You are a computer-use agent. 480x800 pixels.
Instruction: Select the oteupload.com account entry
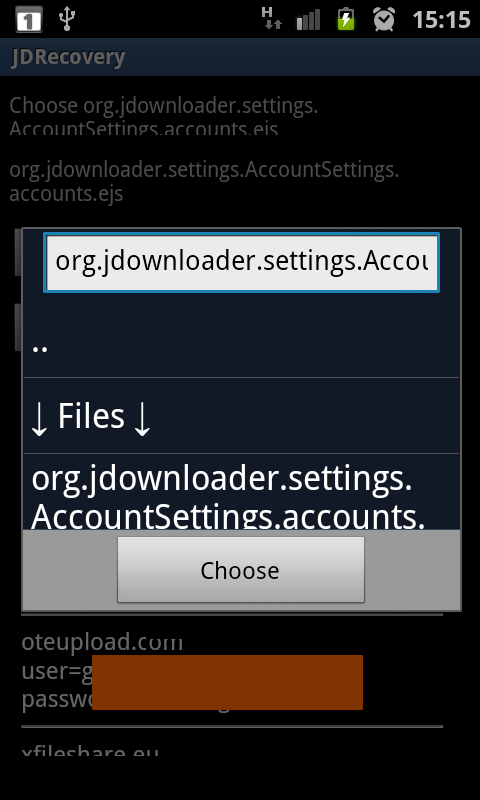coord(232,670)
